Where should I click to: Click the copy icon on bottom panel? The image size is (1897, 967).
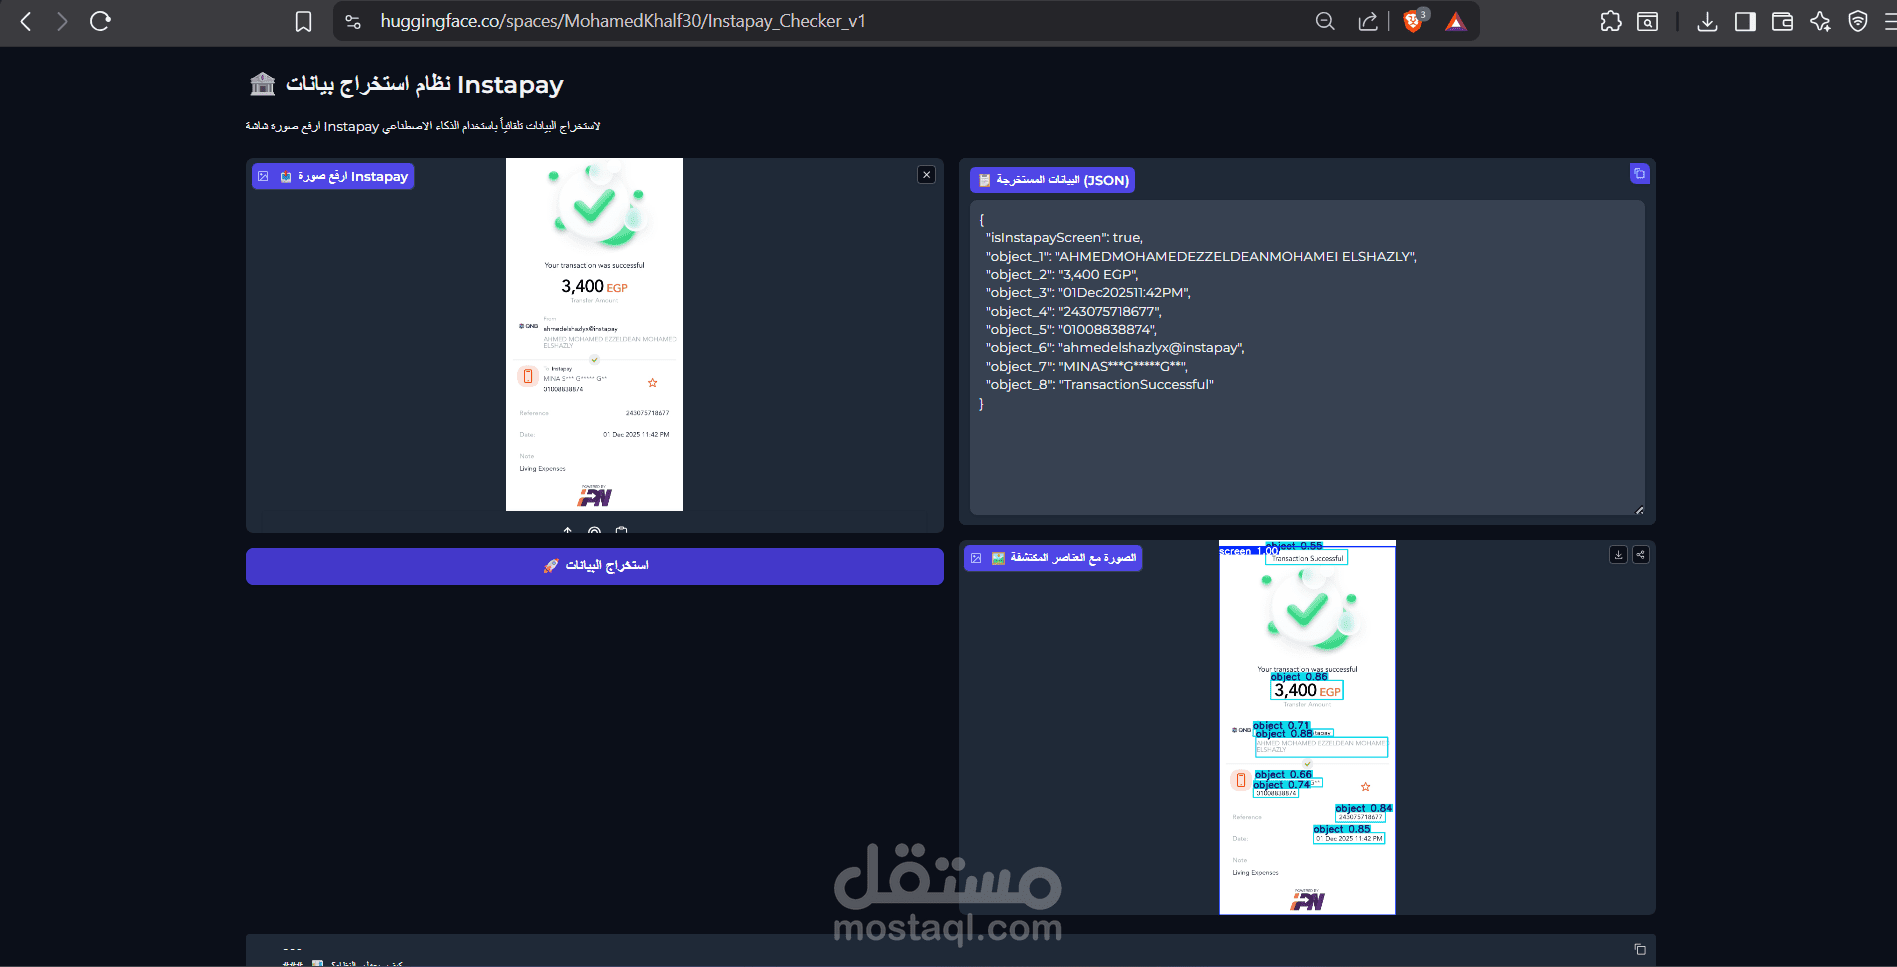(1640, 949)
